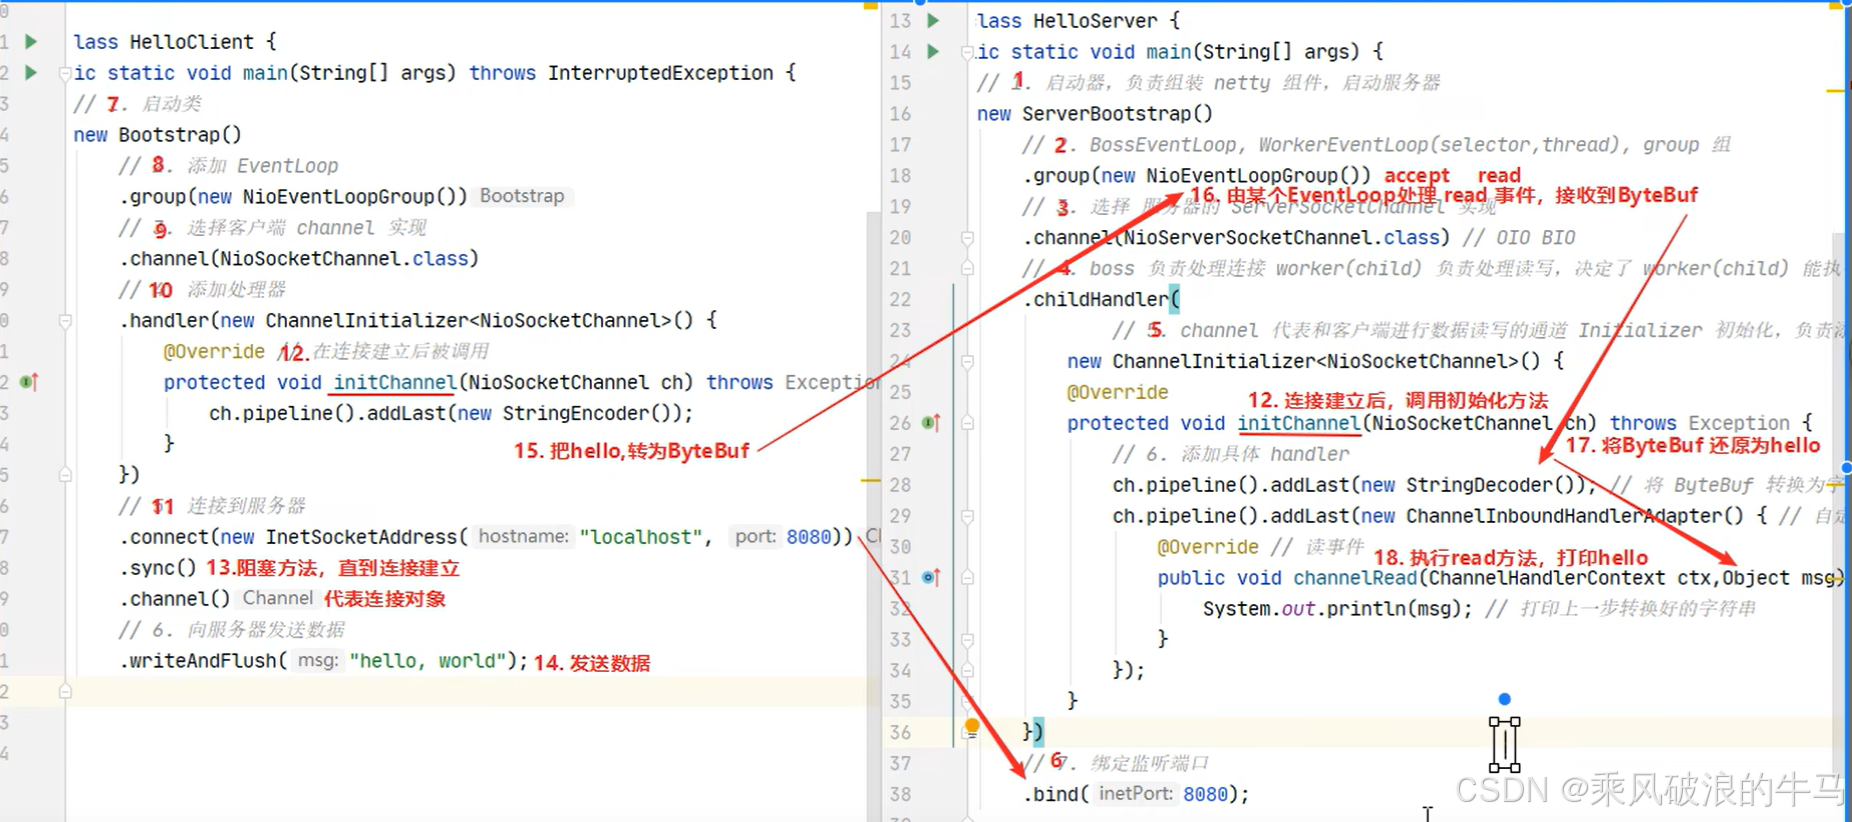Collapse channelRead method fold on line 31
1852x822 pixels.
pyautogui.click(x=967, y=578)
